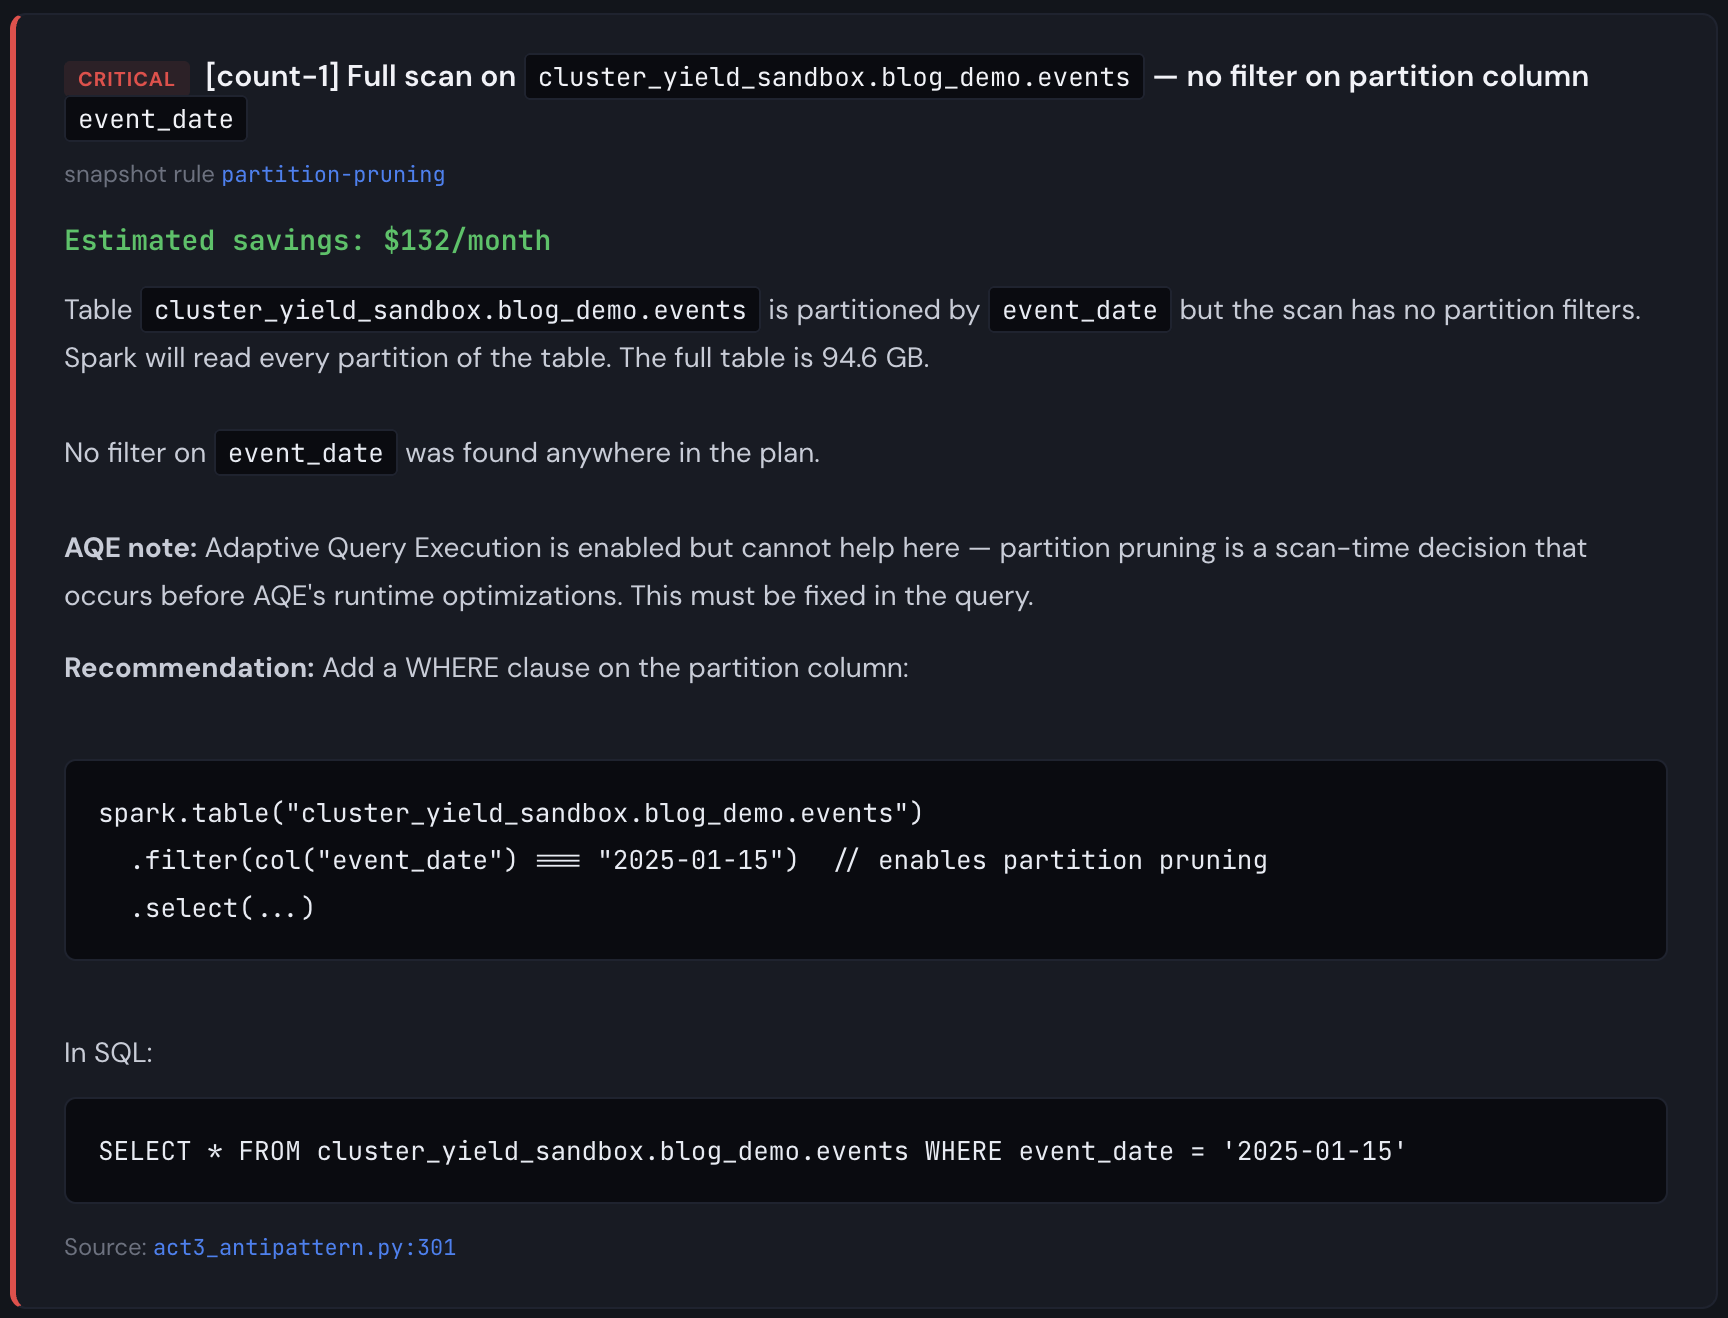Click the Estimated savings $132/month text
This screenshot has width=1728, height=1318.
tap(307, 240)
